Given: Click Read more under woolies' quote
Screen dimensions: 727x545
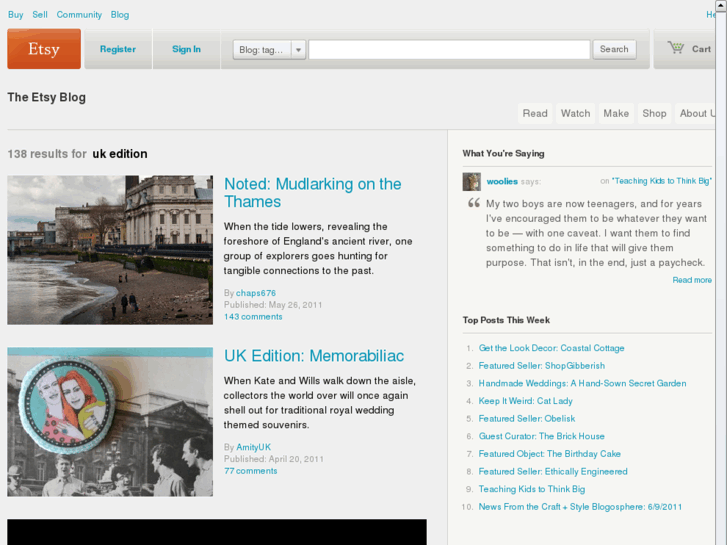Looking at the screenshot, I should pyautogui.click(x=692, y=280).
